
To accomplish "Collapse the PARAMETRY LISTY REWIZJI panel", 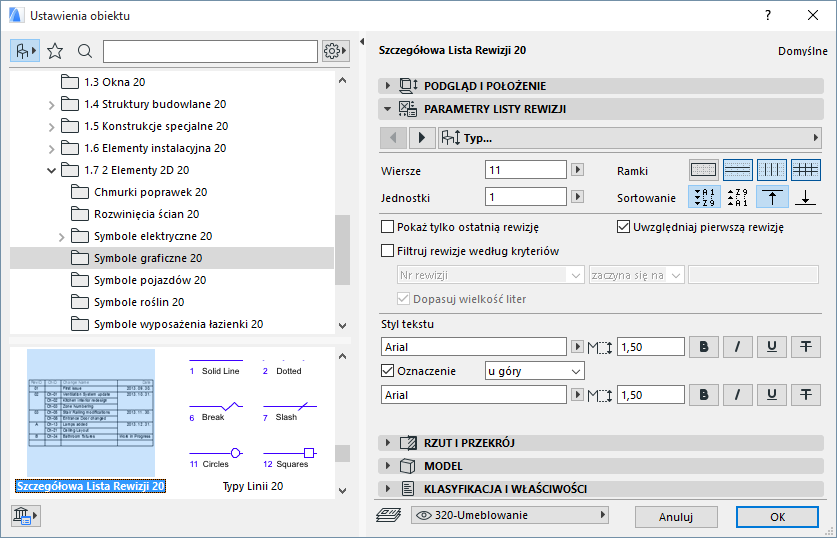I will (x=388, y=109).
